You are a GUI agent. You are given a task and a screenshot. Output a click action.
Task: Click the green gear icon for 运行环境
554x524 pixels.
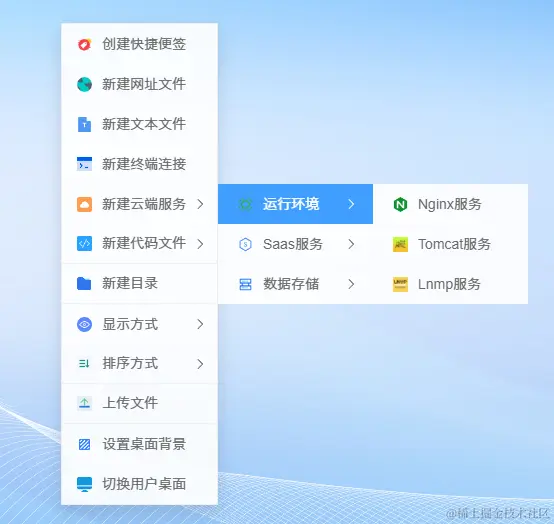246,204
